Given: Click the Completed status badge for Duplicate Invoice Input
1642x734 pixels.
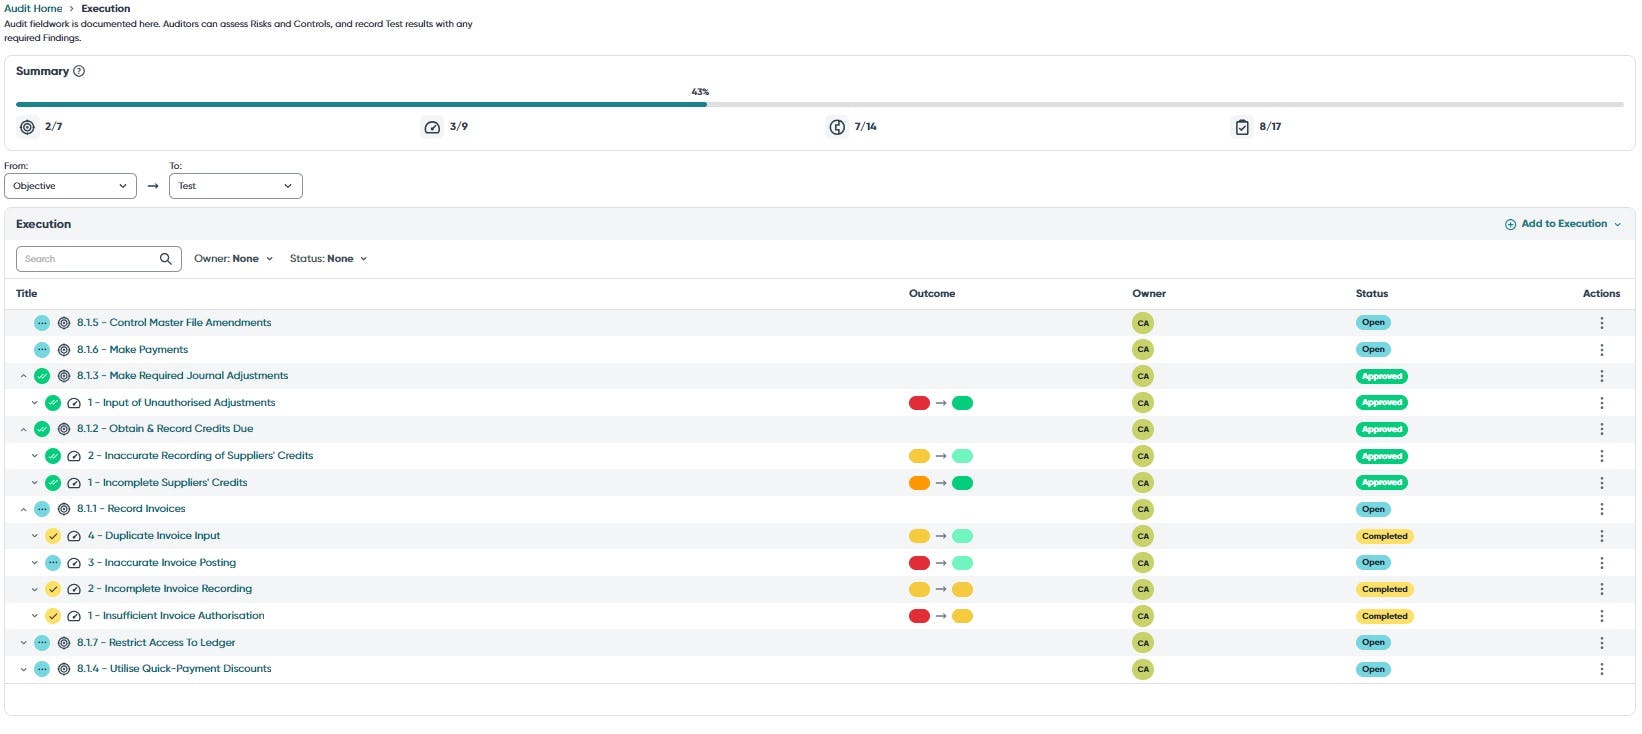Looking at the screenshot, I should pos(1384,536).
